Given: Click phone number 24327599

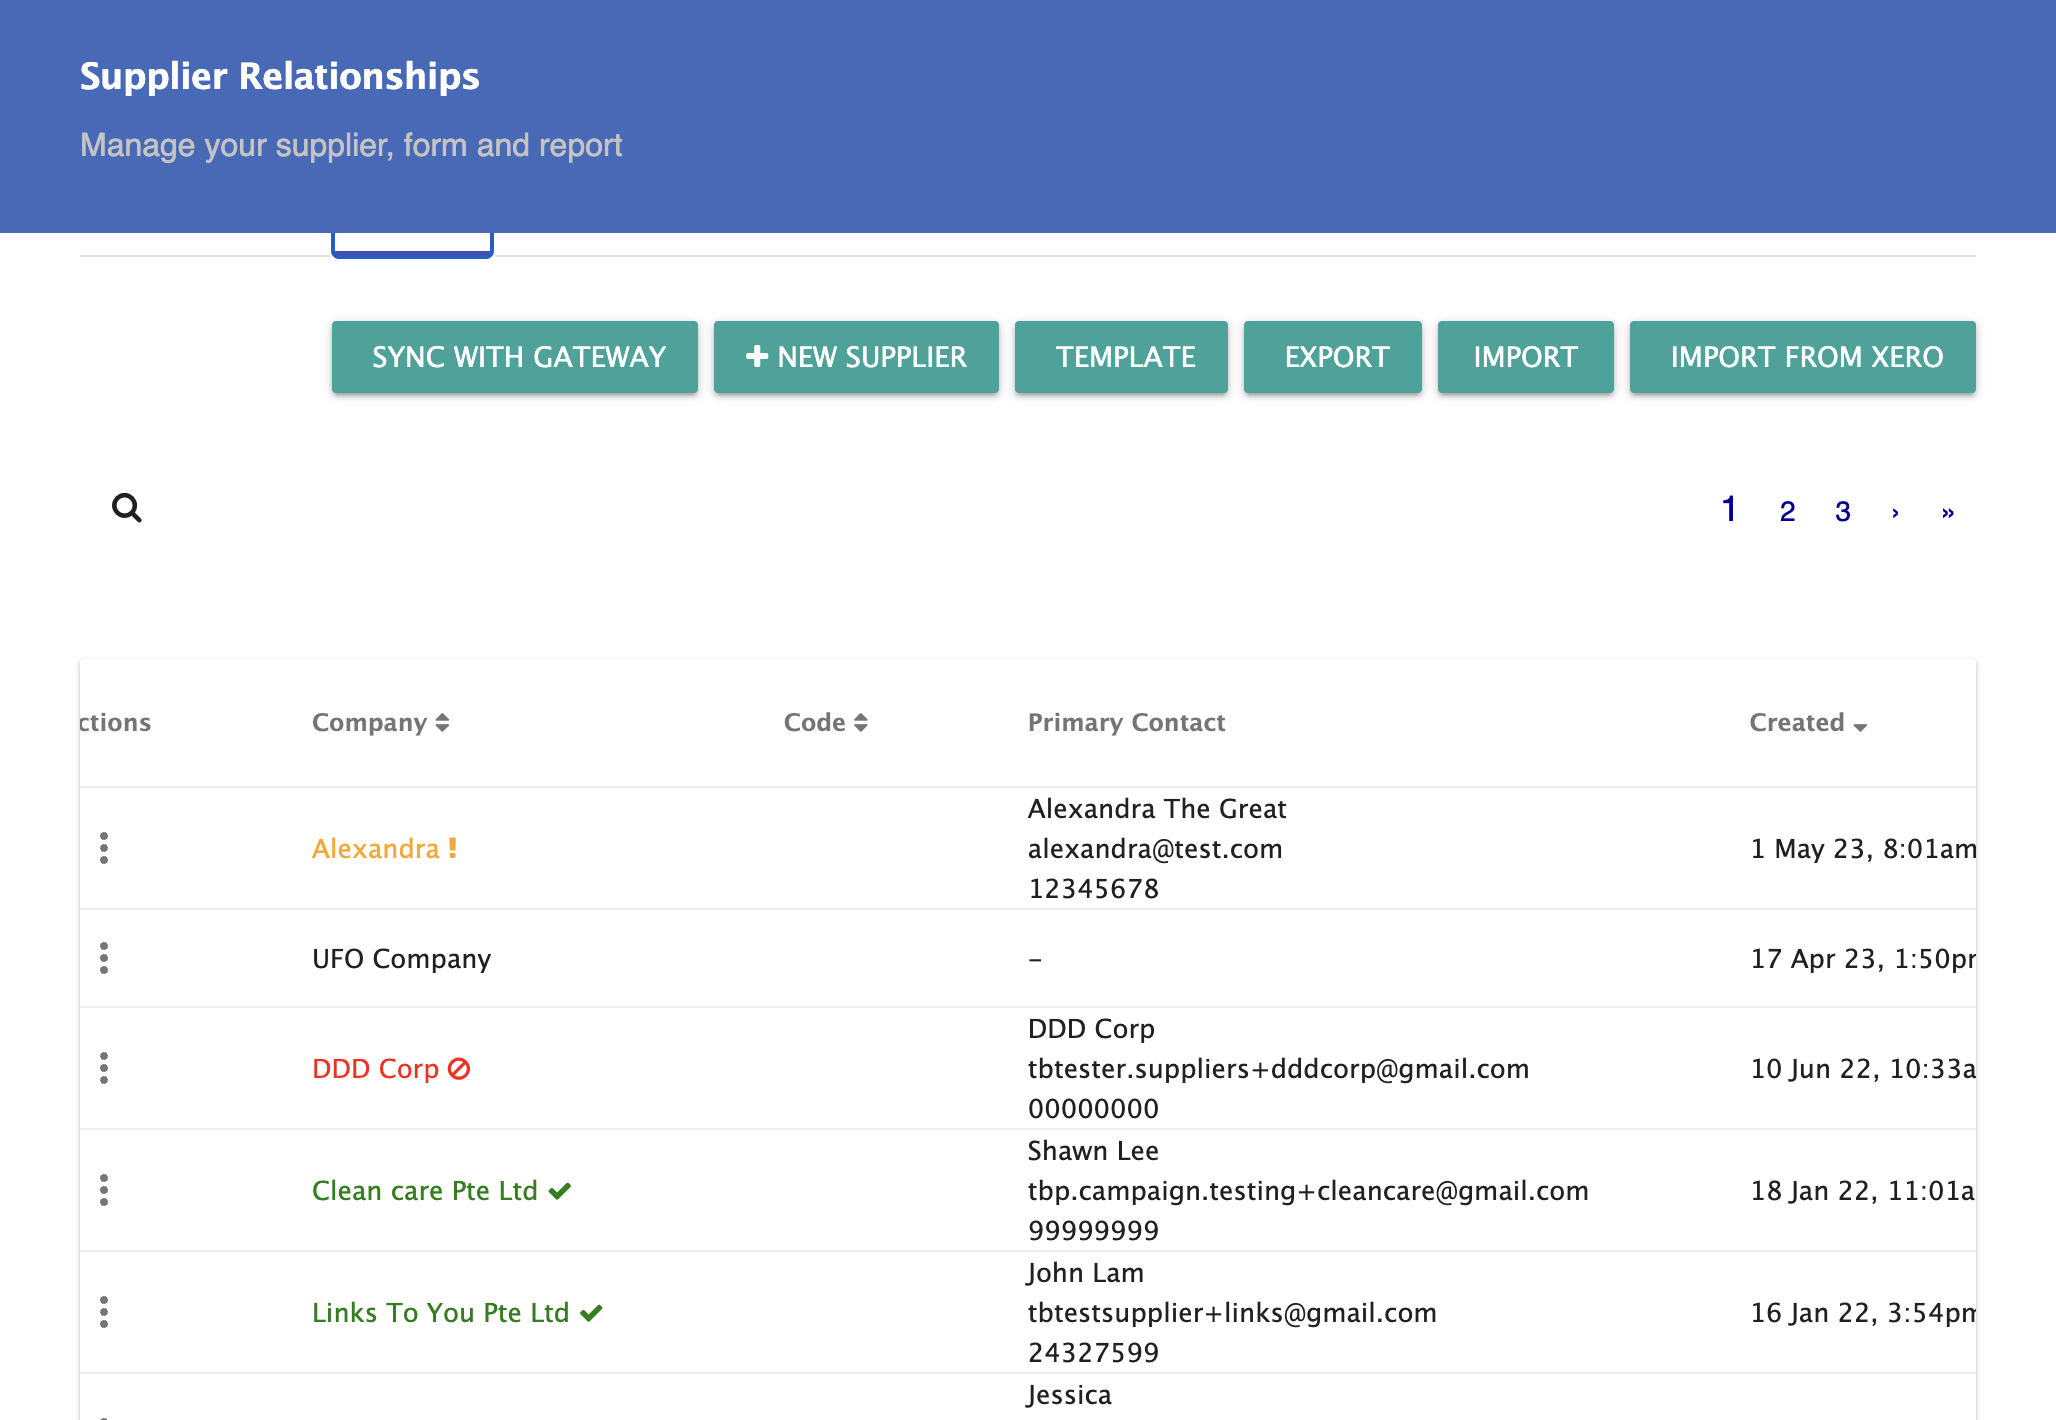Looking at the screenshot, I should click(1094, 1353).
